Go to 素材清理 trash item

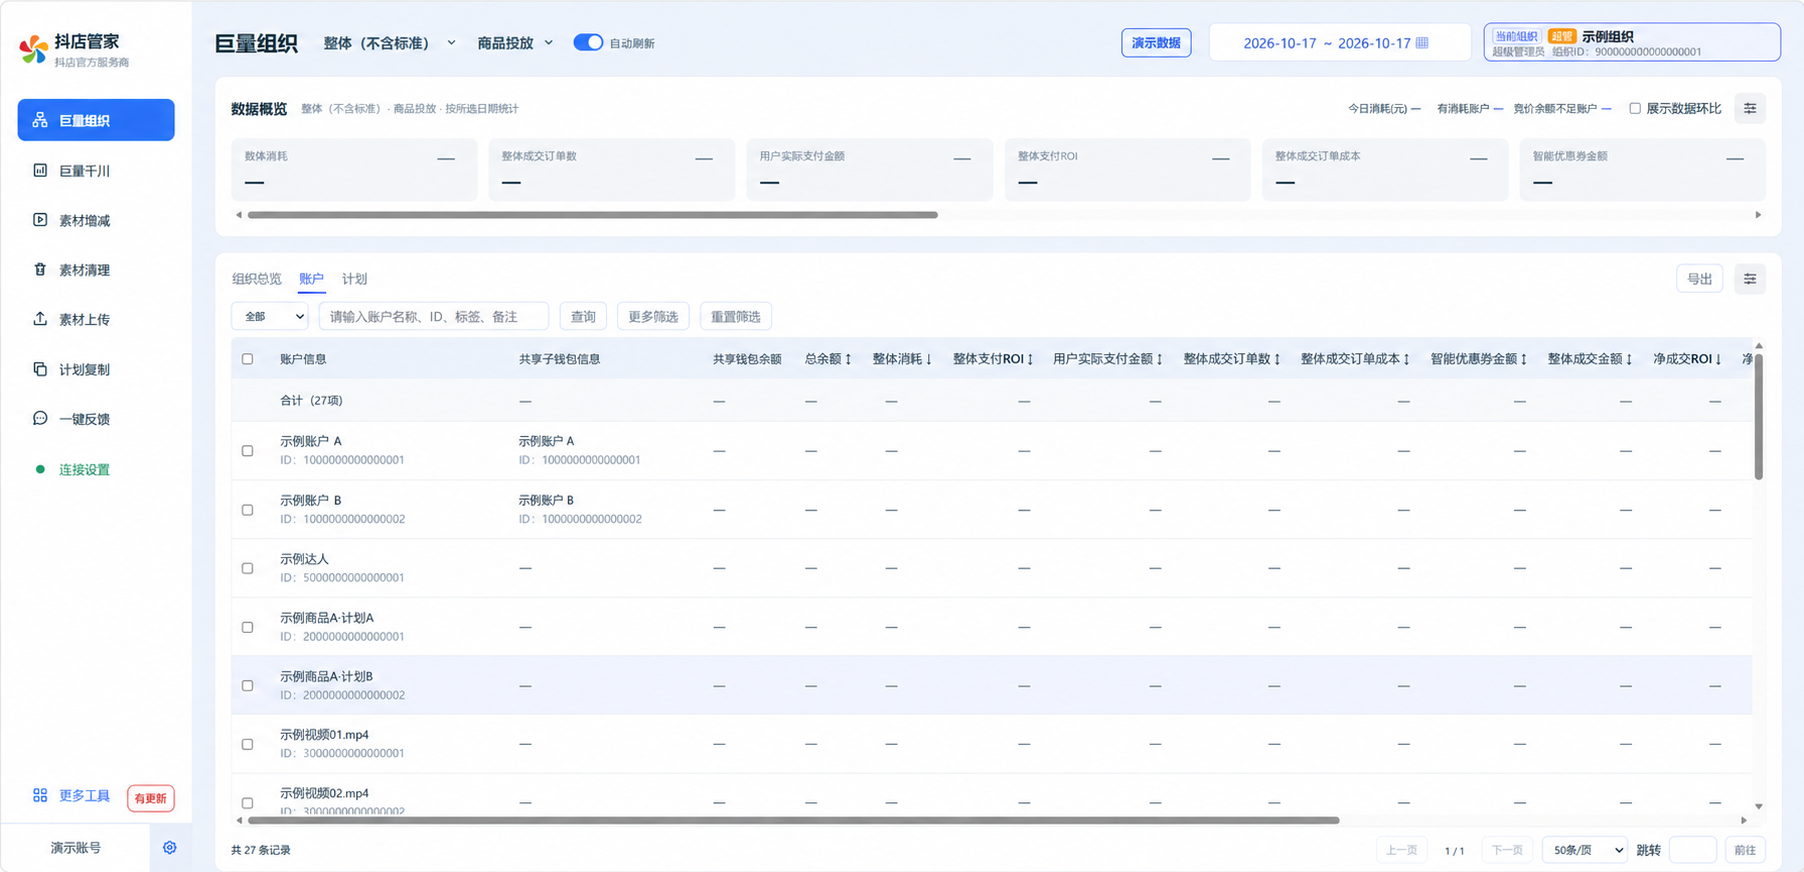[x=96, y=270]
